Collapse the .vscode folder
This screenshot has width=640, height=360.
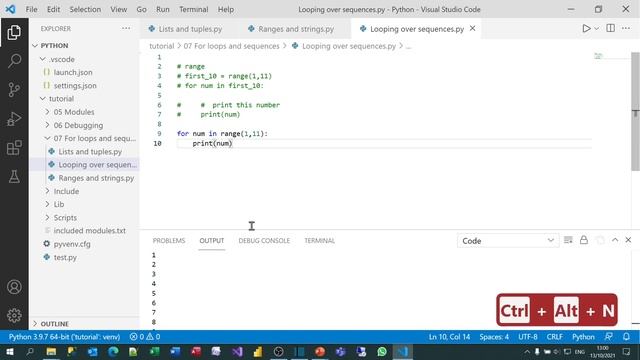pyautogui.click(x=85, y=59)
